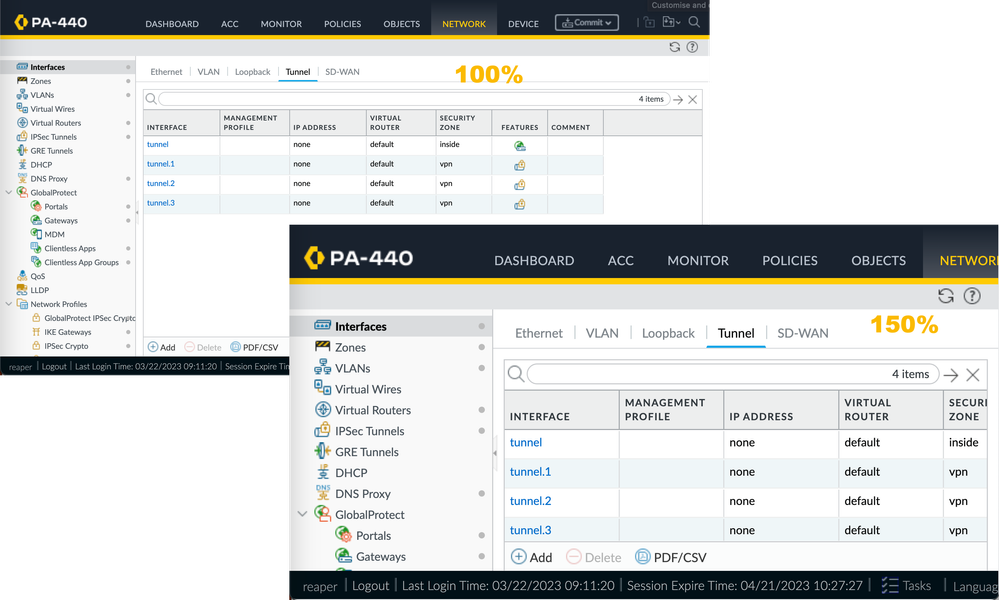Collapse the GlobalProtect node in the 150% window
The image size is (999, 600).
coord(303,515)
